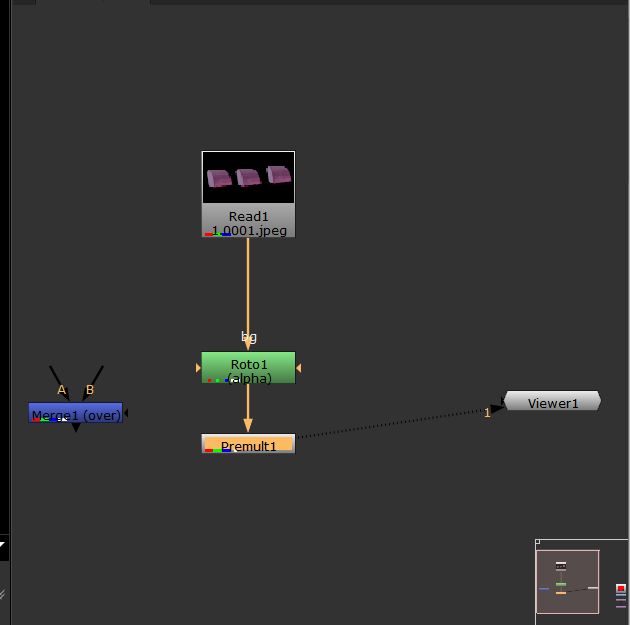Click the bg input label above Roto1
The height and width of the screenshot is (625, 630).
(249, 337)
